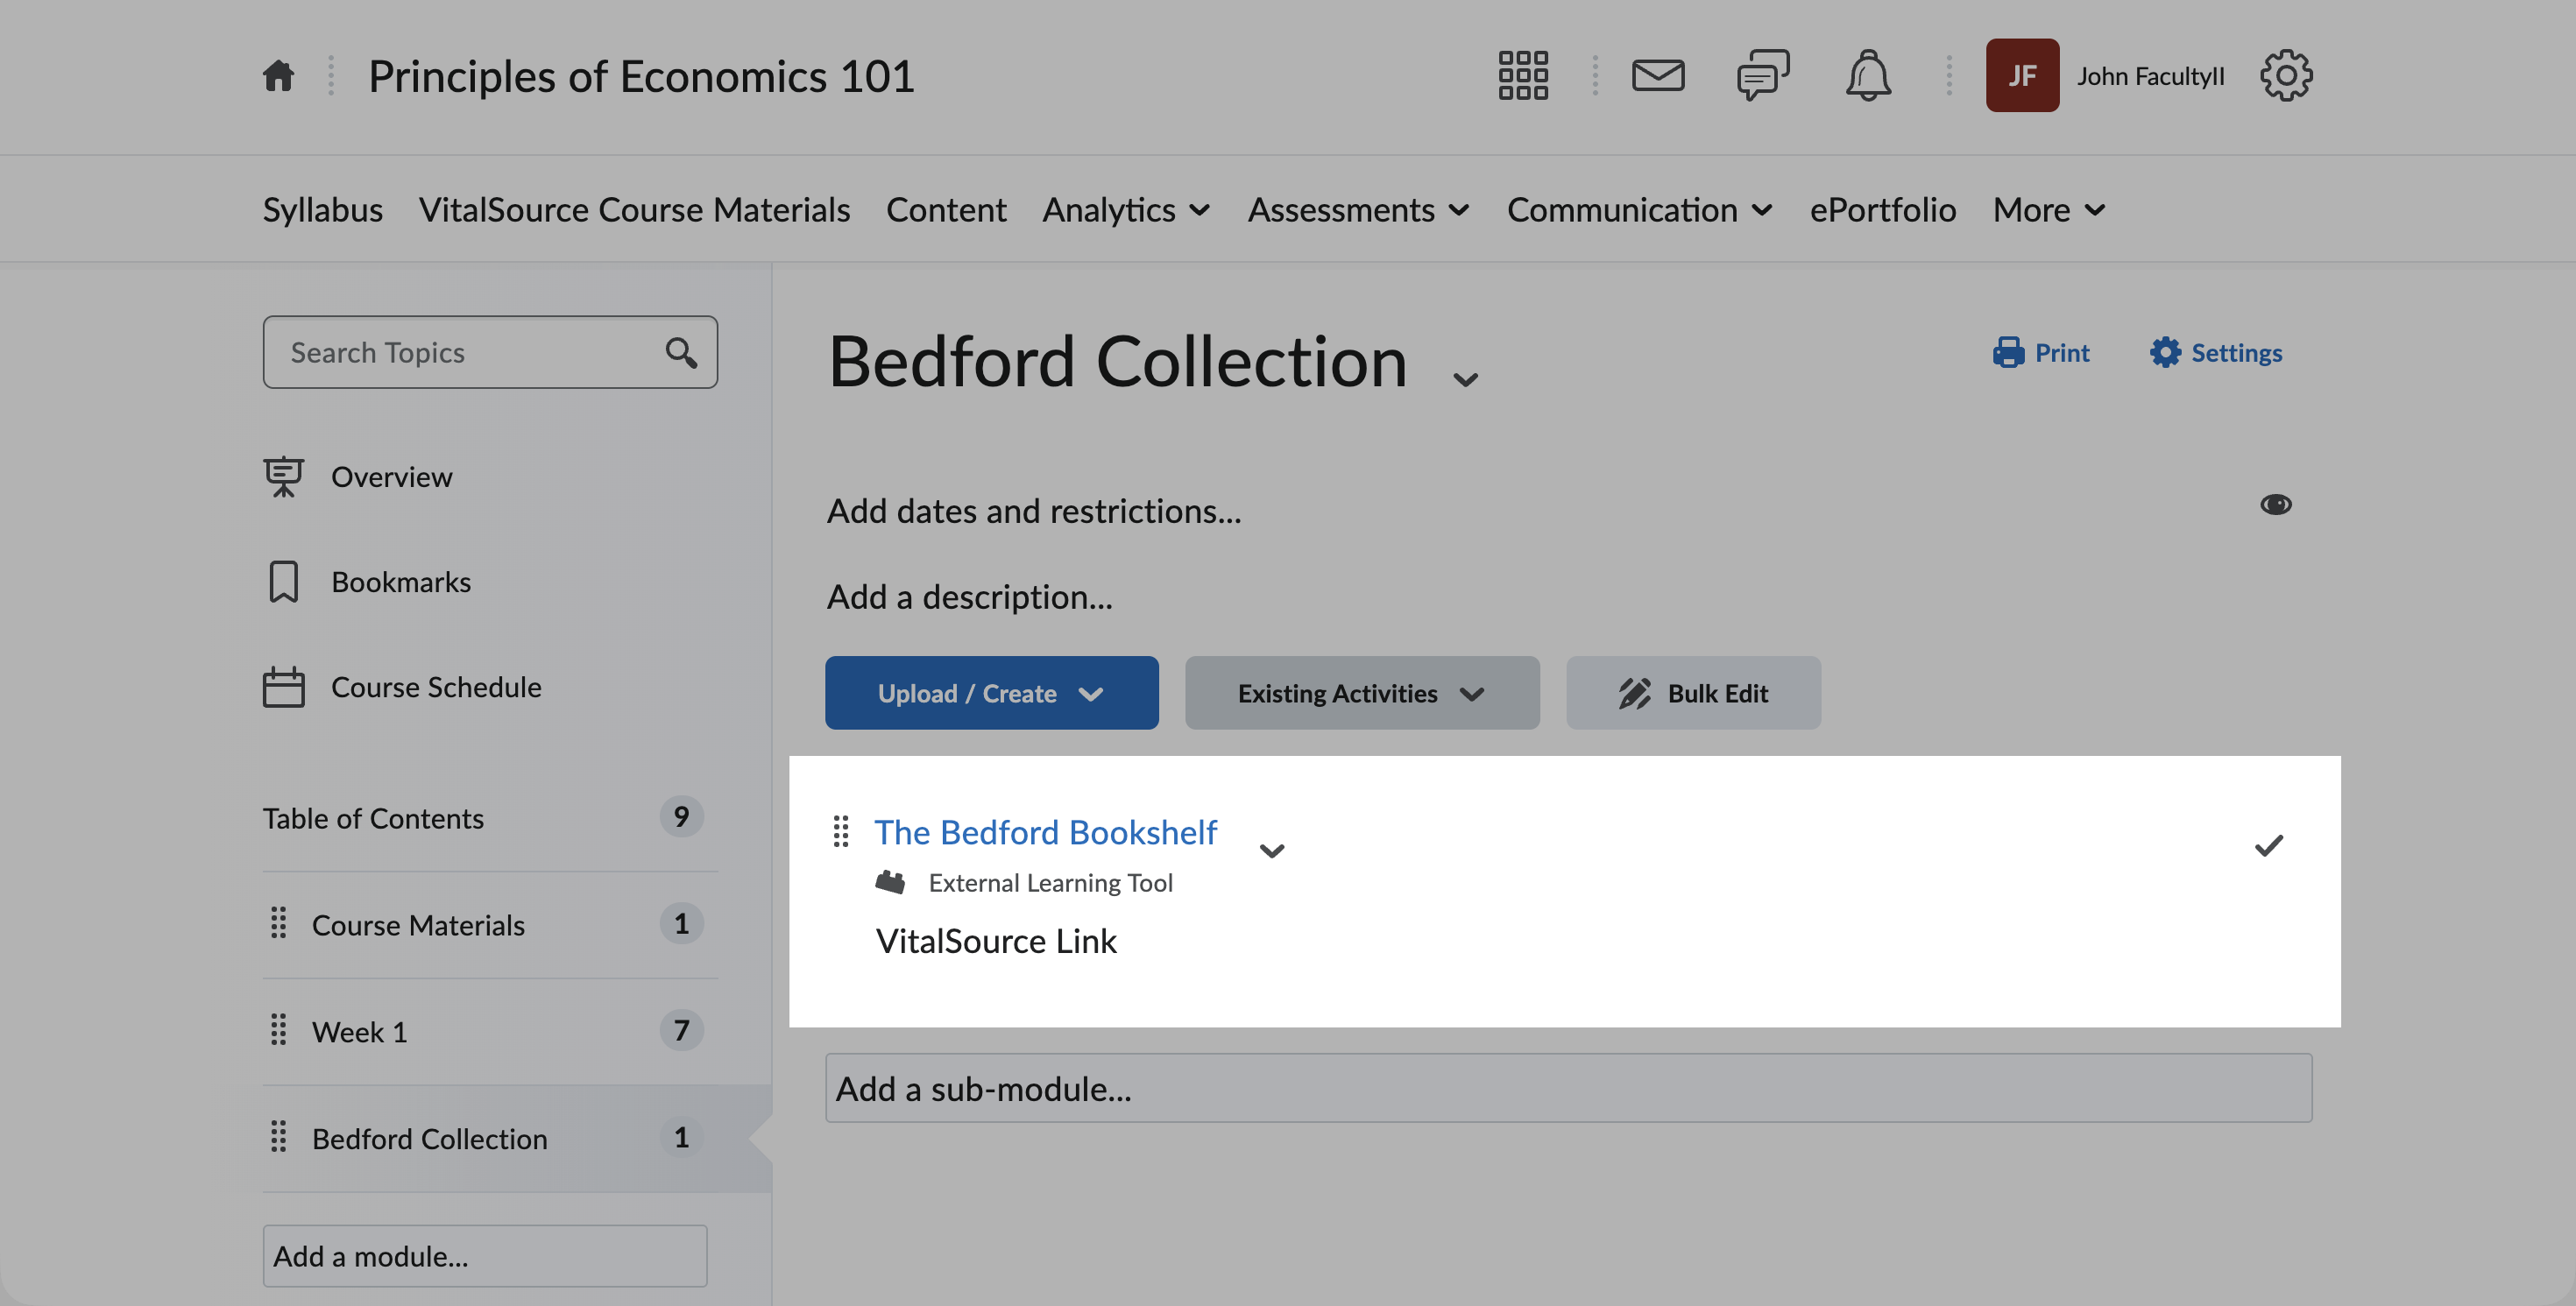The image size is (2576, 1306).
Task: Expand the Assessments menu
Action: [1359, 210]
